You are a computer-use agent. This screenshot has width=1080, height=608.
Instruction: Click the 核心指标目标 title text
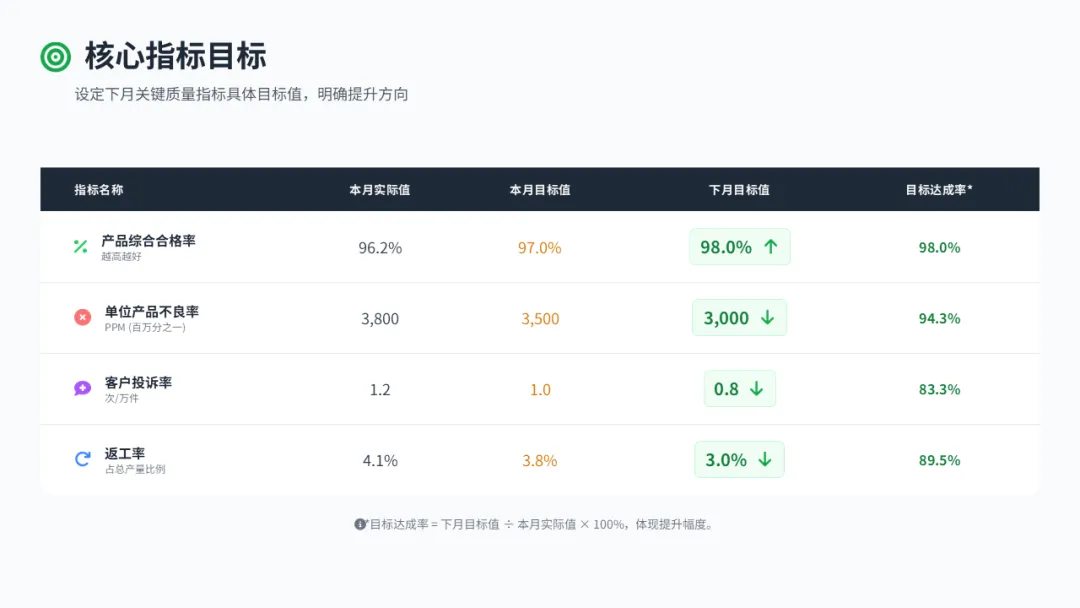[176, 56]
